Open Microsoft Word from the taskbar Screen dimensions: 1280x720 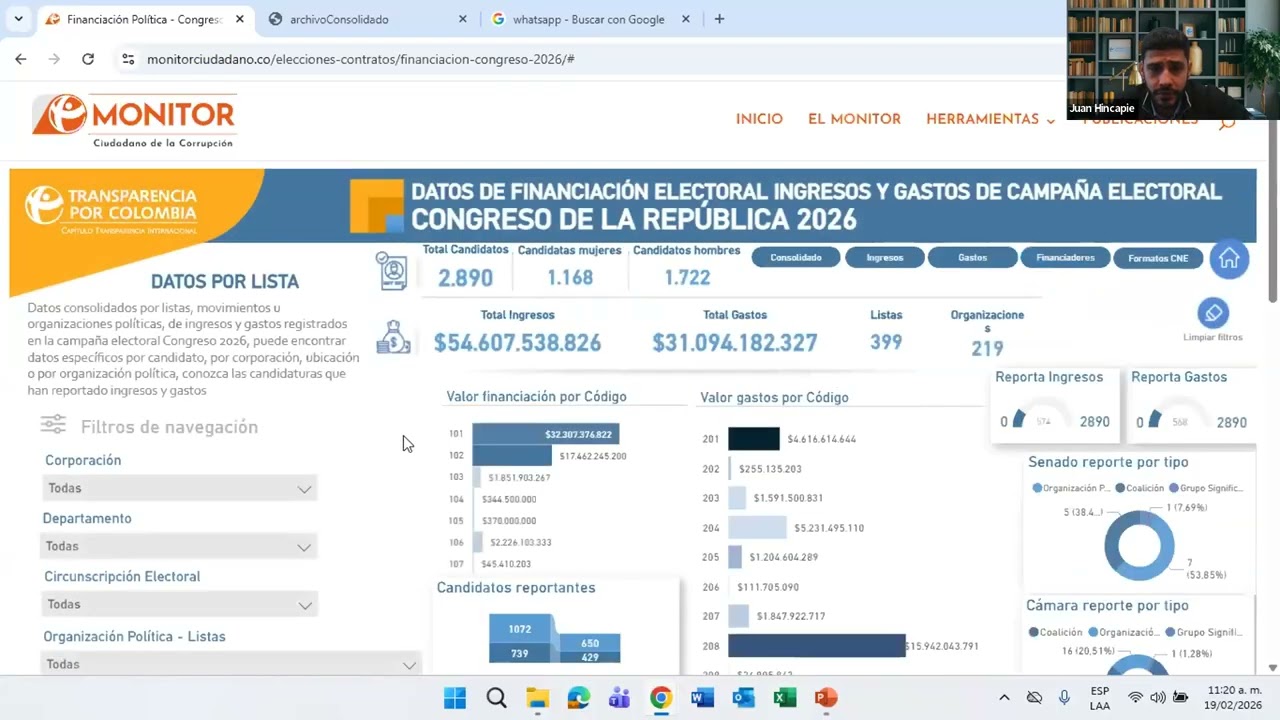[x=702, y=697]
